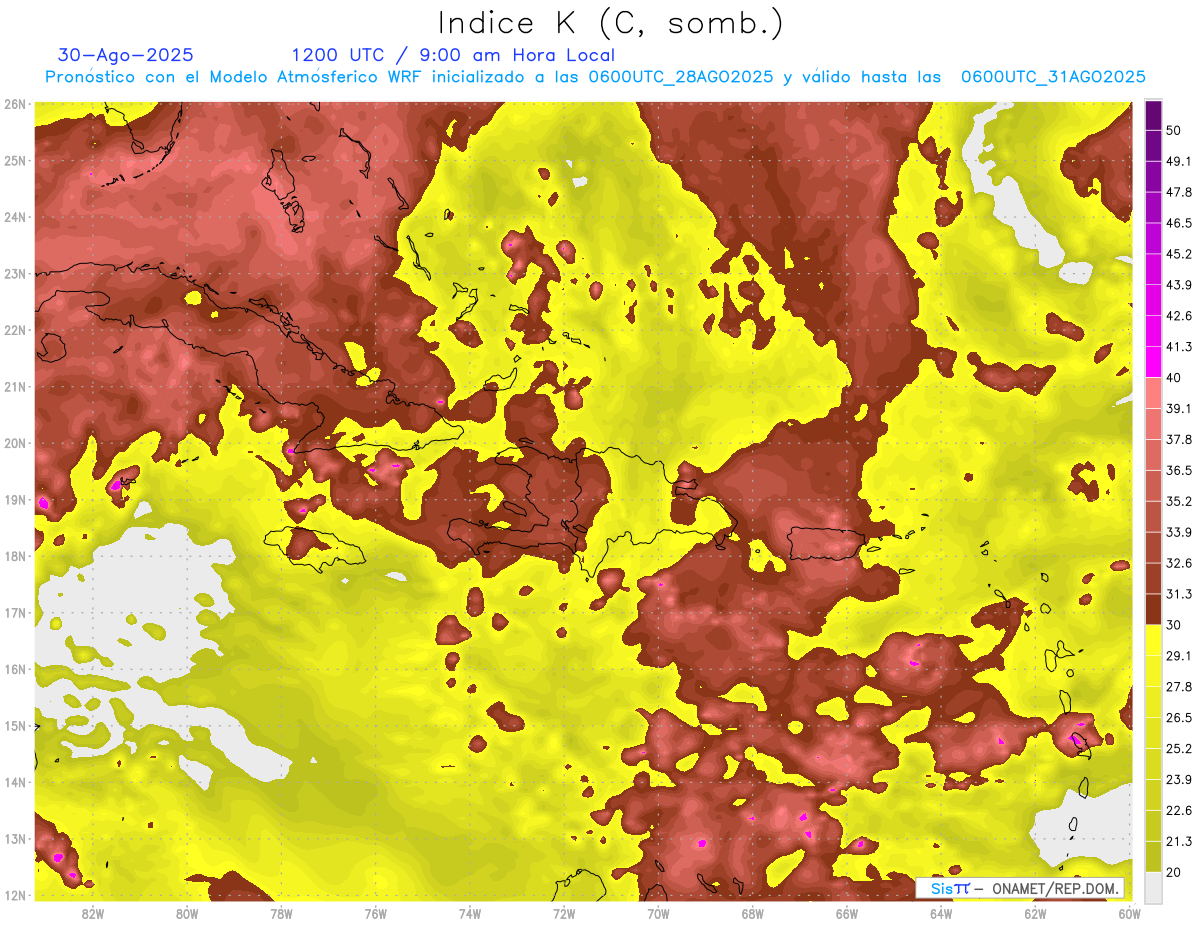Click the light grey swatch at colorbar bottom
This screenshot has height=927, width=1200.
coord(1153,886)
